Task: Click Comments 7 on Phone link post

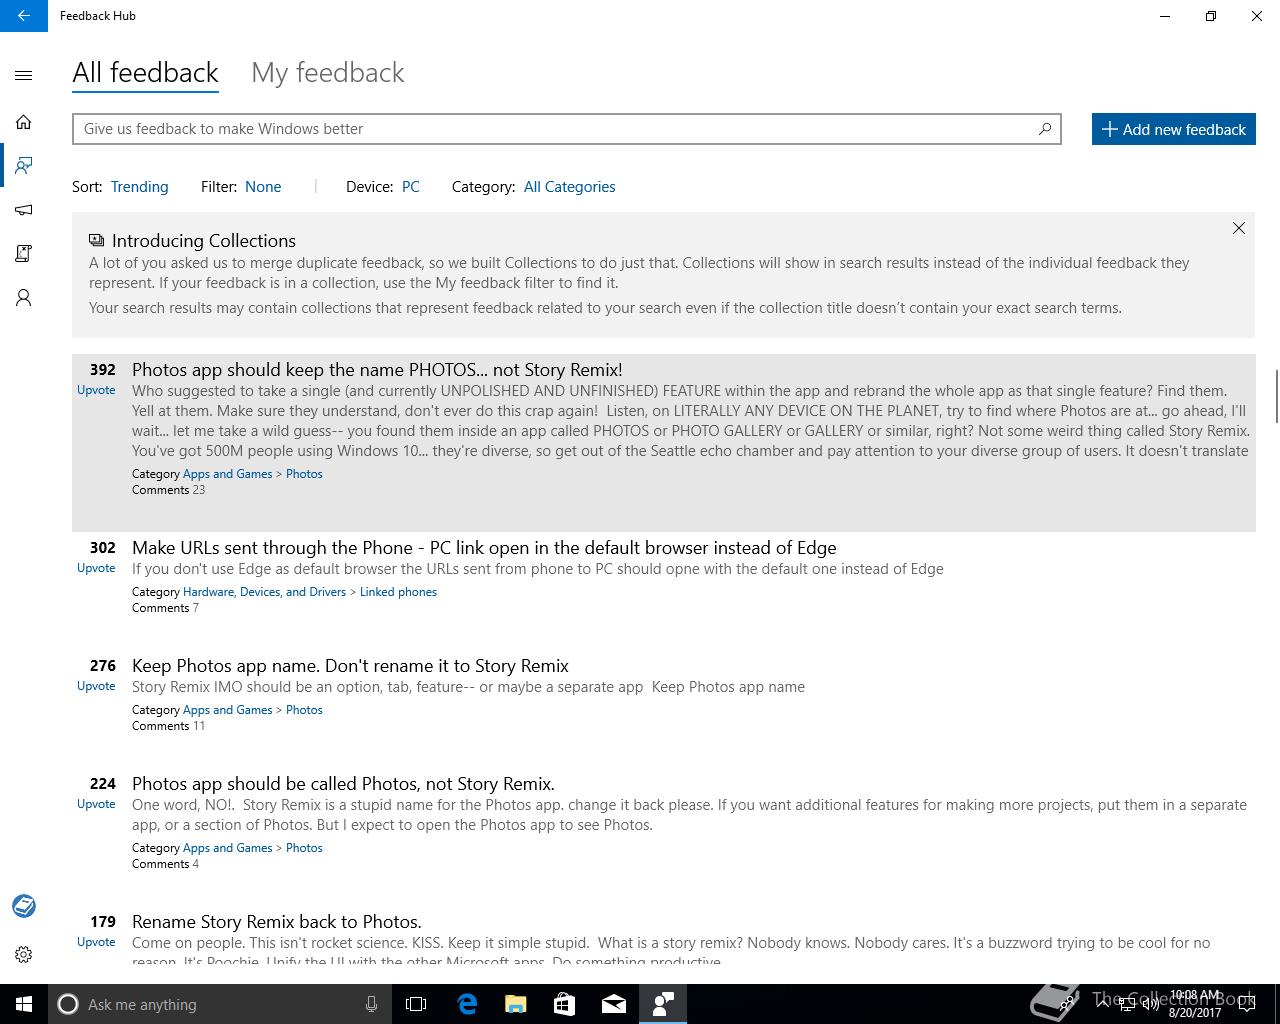Action: click(165, 608)
